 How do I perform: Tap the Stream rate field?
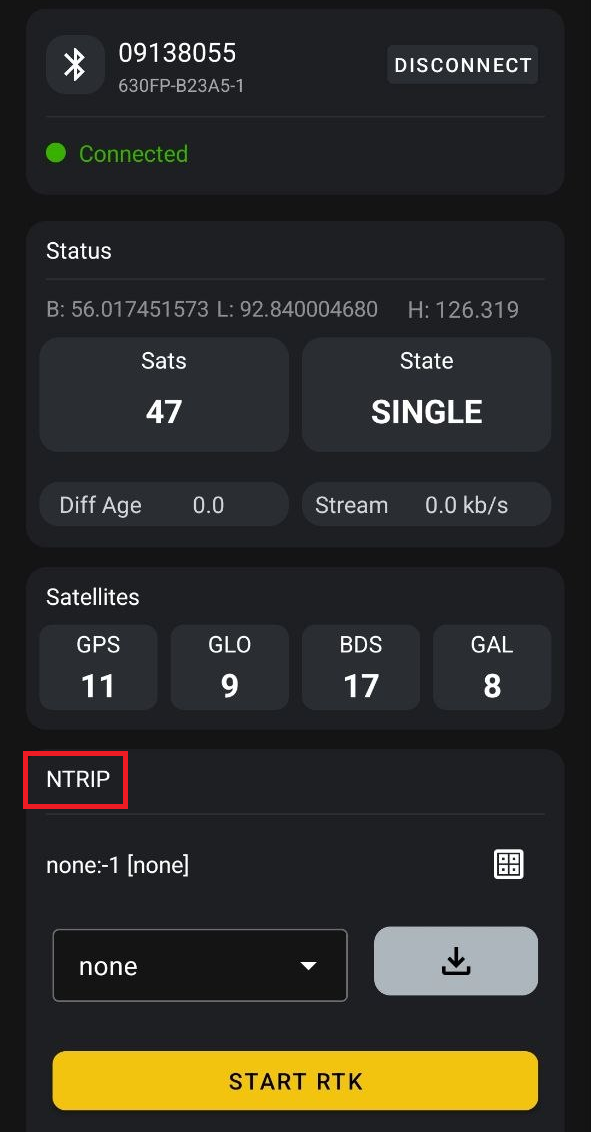point(426,505)
